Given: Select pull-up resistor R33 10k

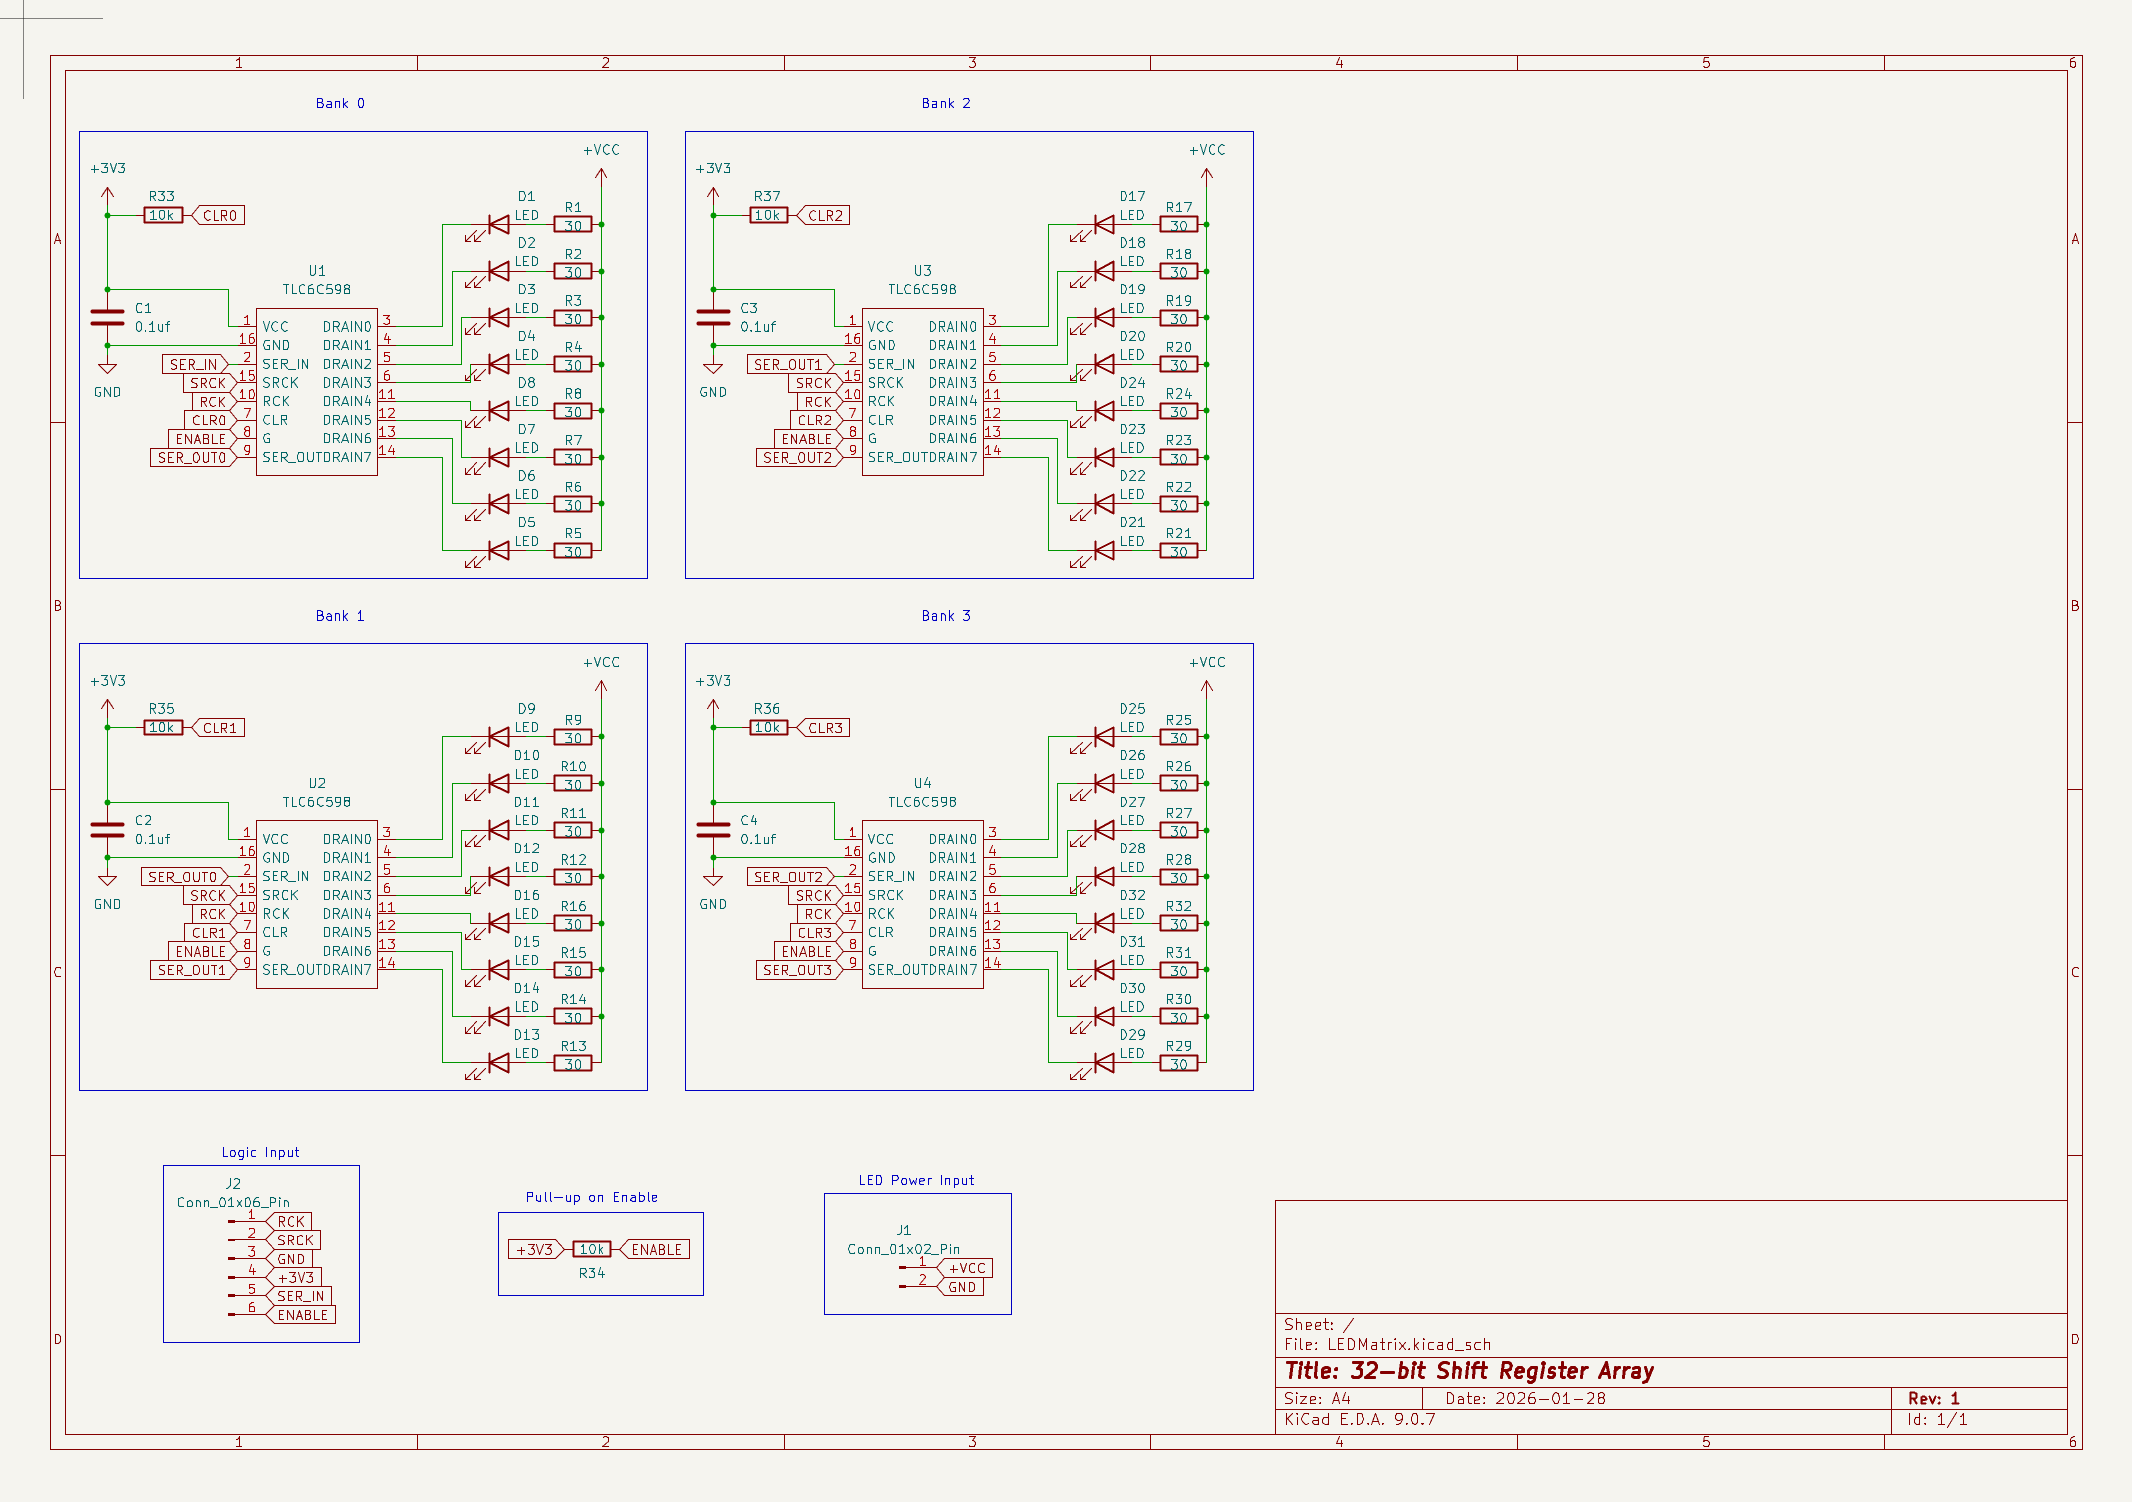Looking at the screenshot, I should 161,214.
